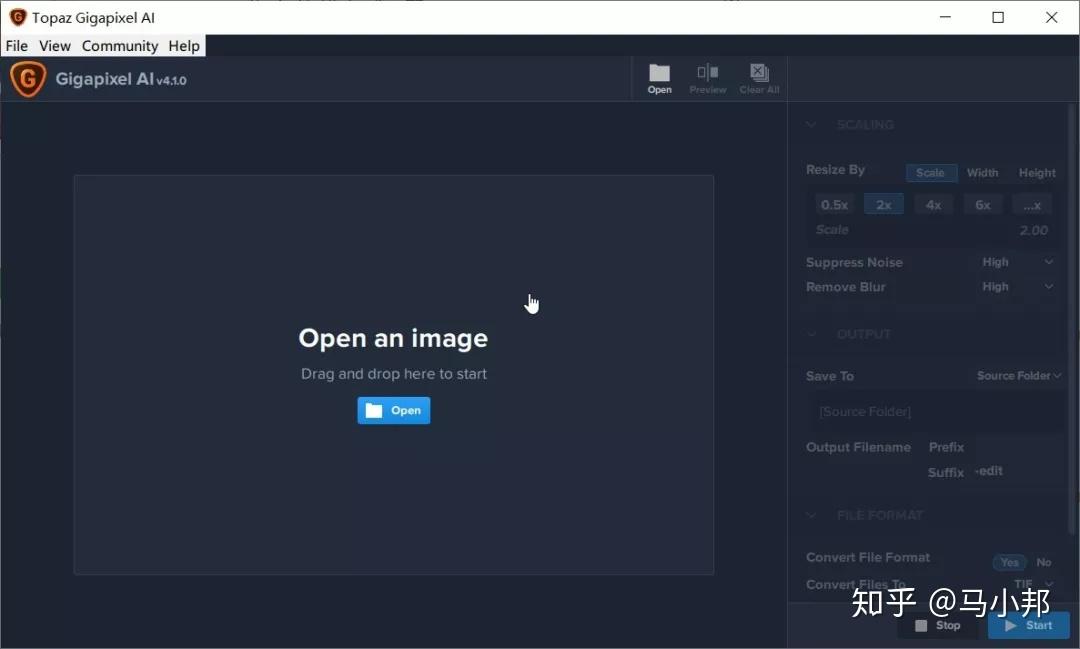Screen dimensions: 1080x649
Task: Click the Gigapixel AI shield logo
Action: click(x=28, y=79)
